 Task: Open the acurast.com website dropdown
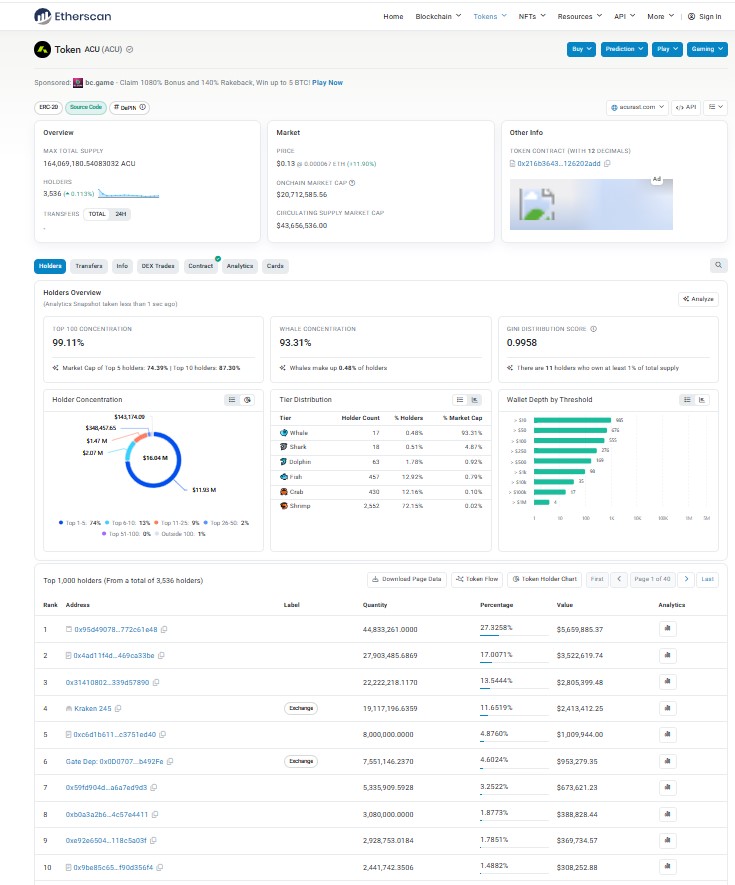tap(637, 107)
